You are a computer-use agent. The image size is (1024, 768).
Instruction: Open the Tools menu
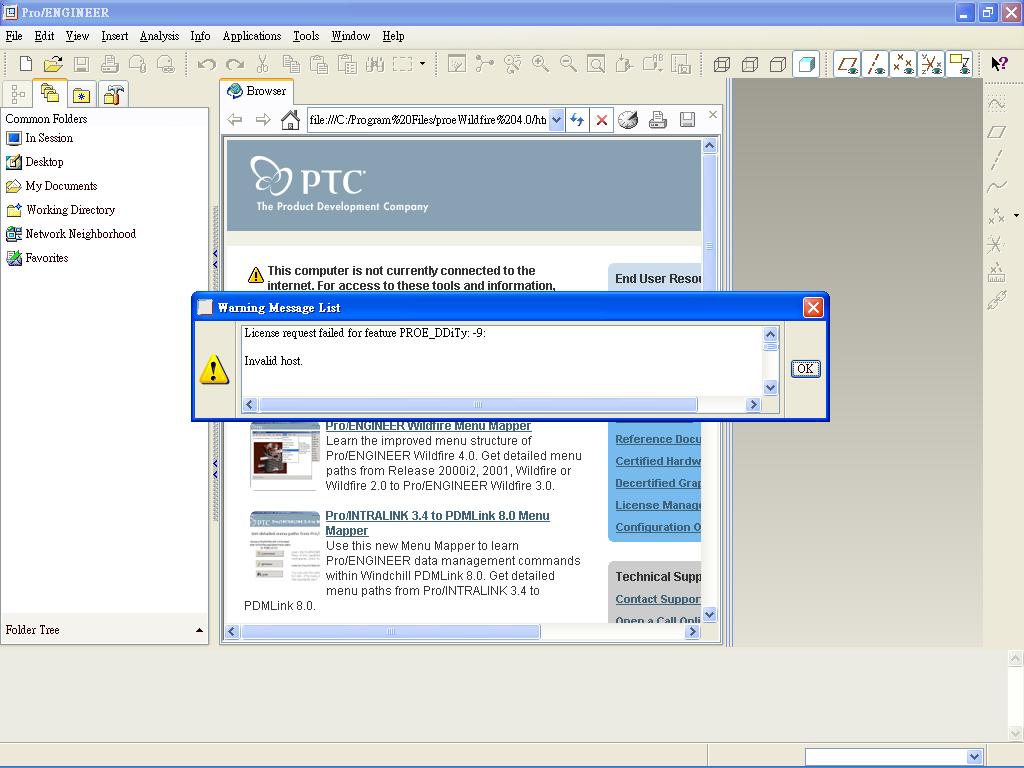coord(306,36)
